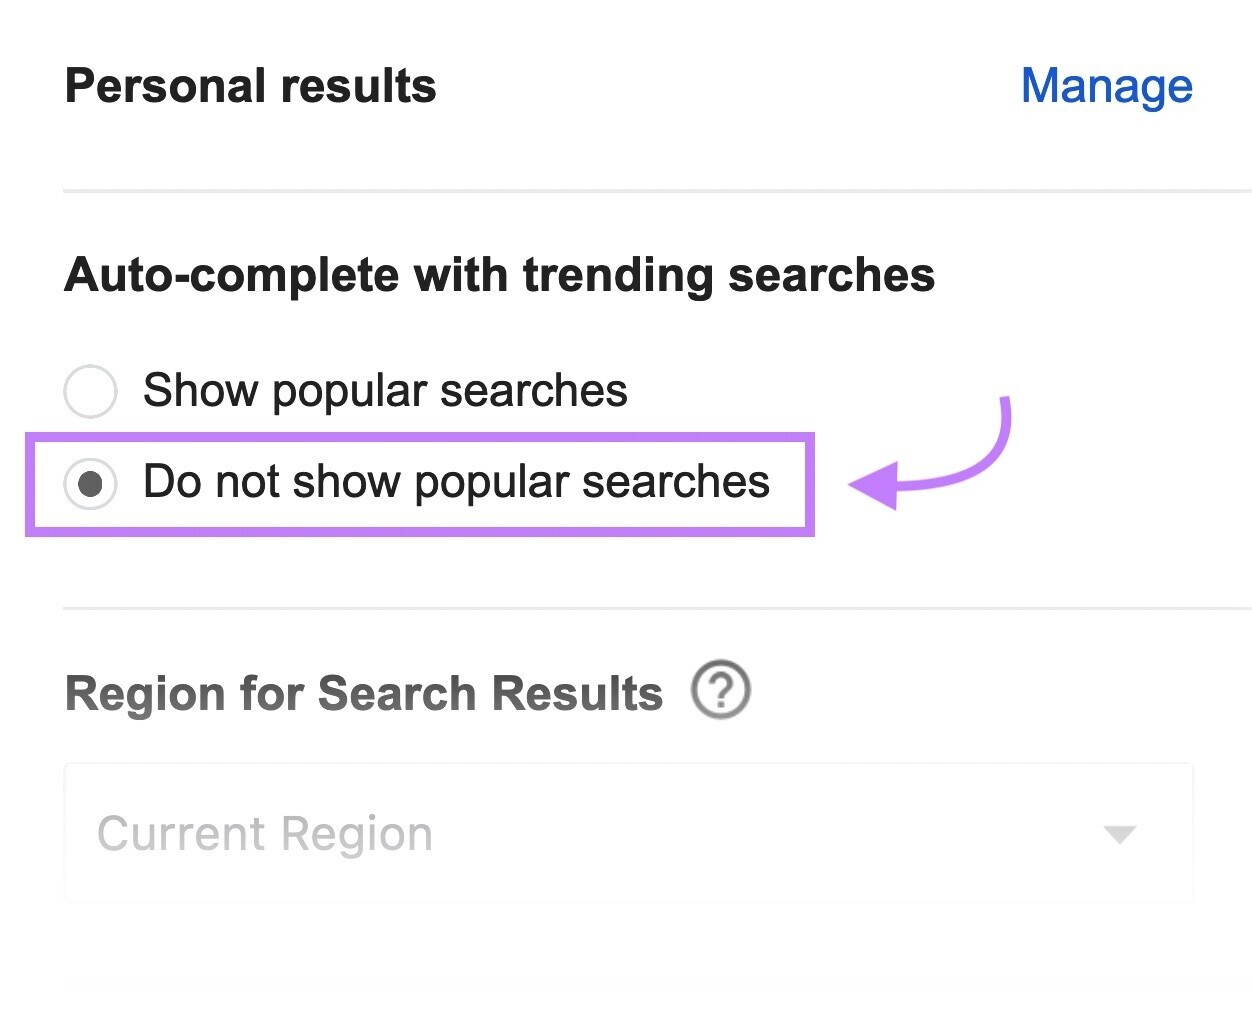
Task: Click the Auto-complete with trending searches heading
Action: coord(499,275)
